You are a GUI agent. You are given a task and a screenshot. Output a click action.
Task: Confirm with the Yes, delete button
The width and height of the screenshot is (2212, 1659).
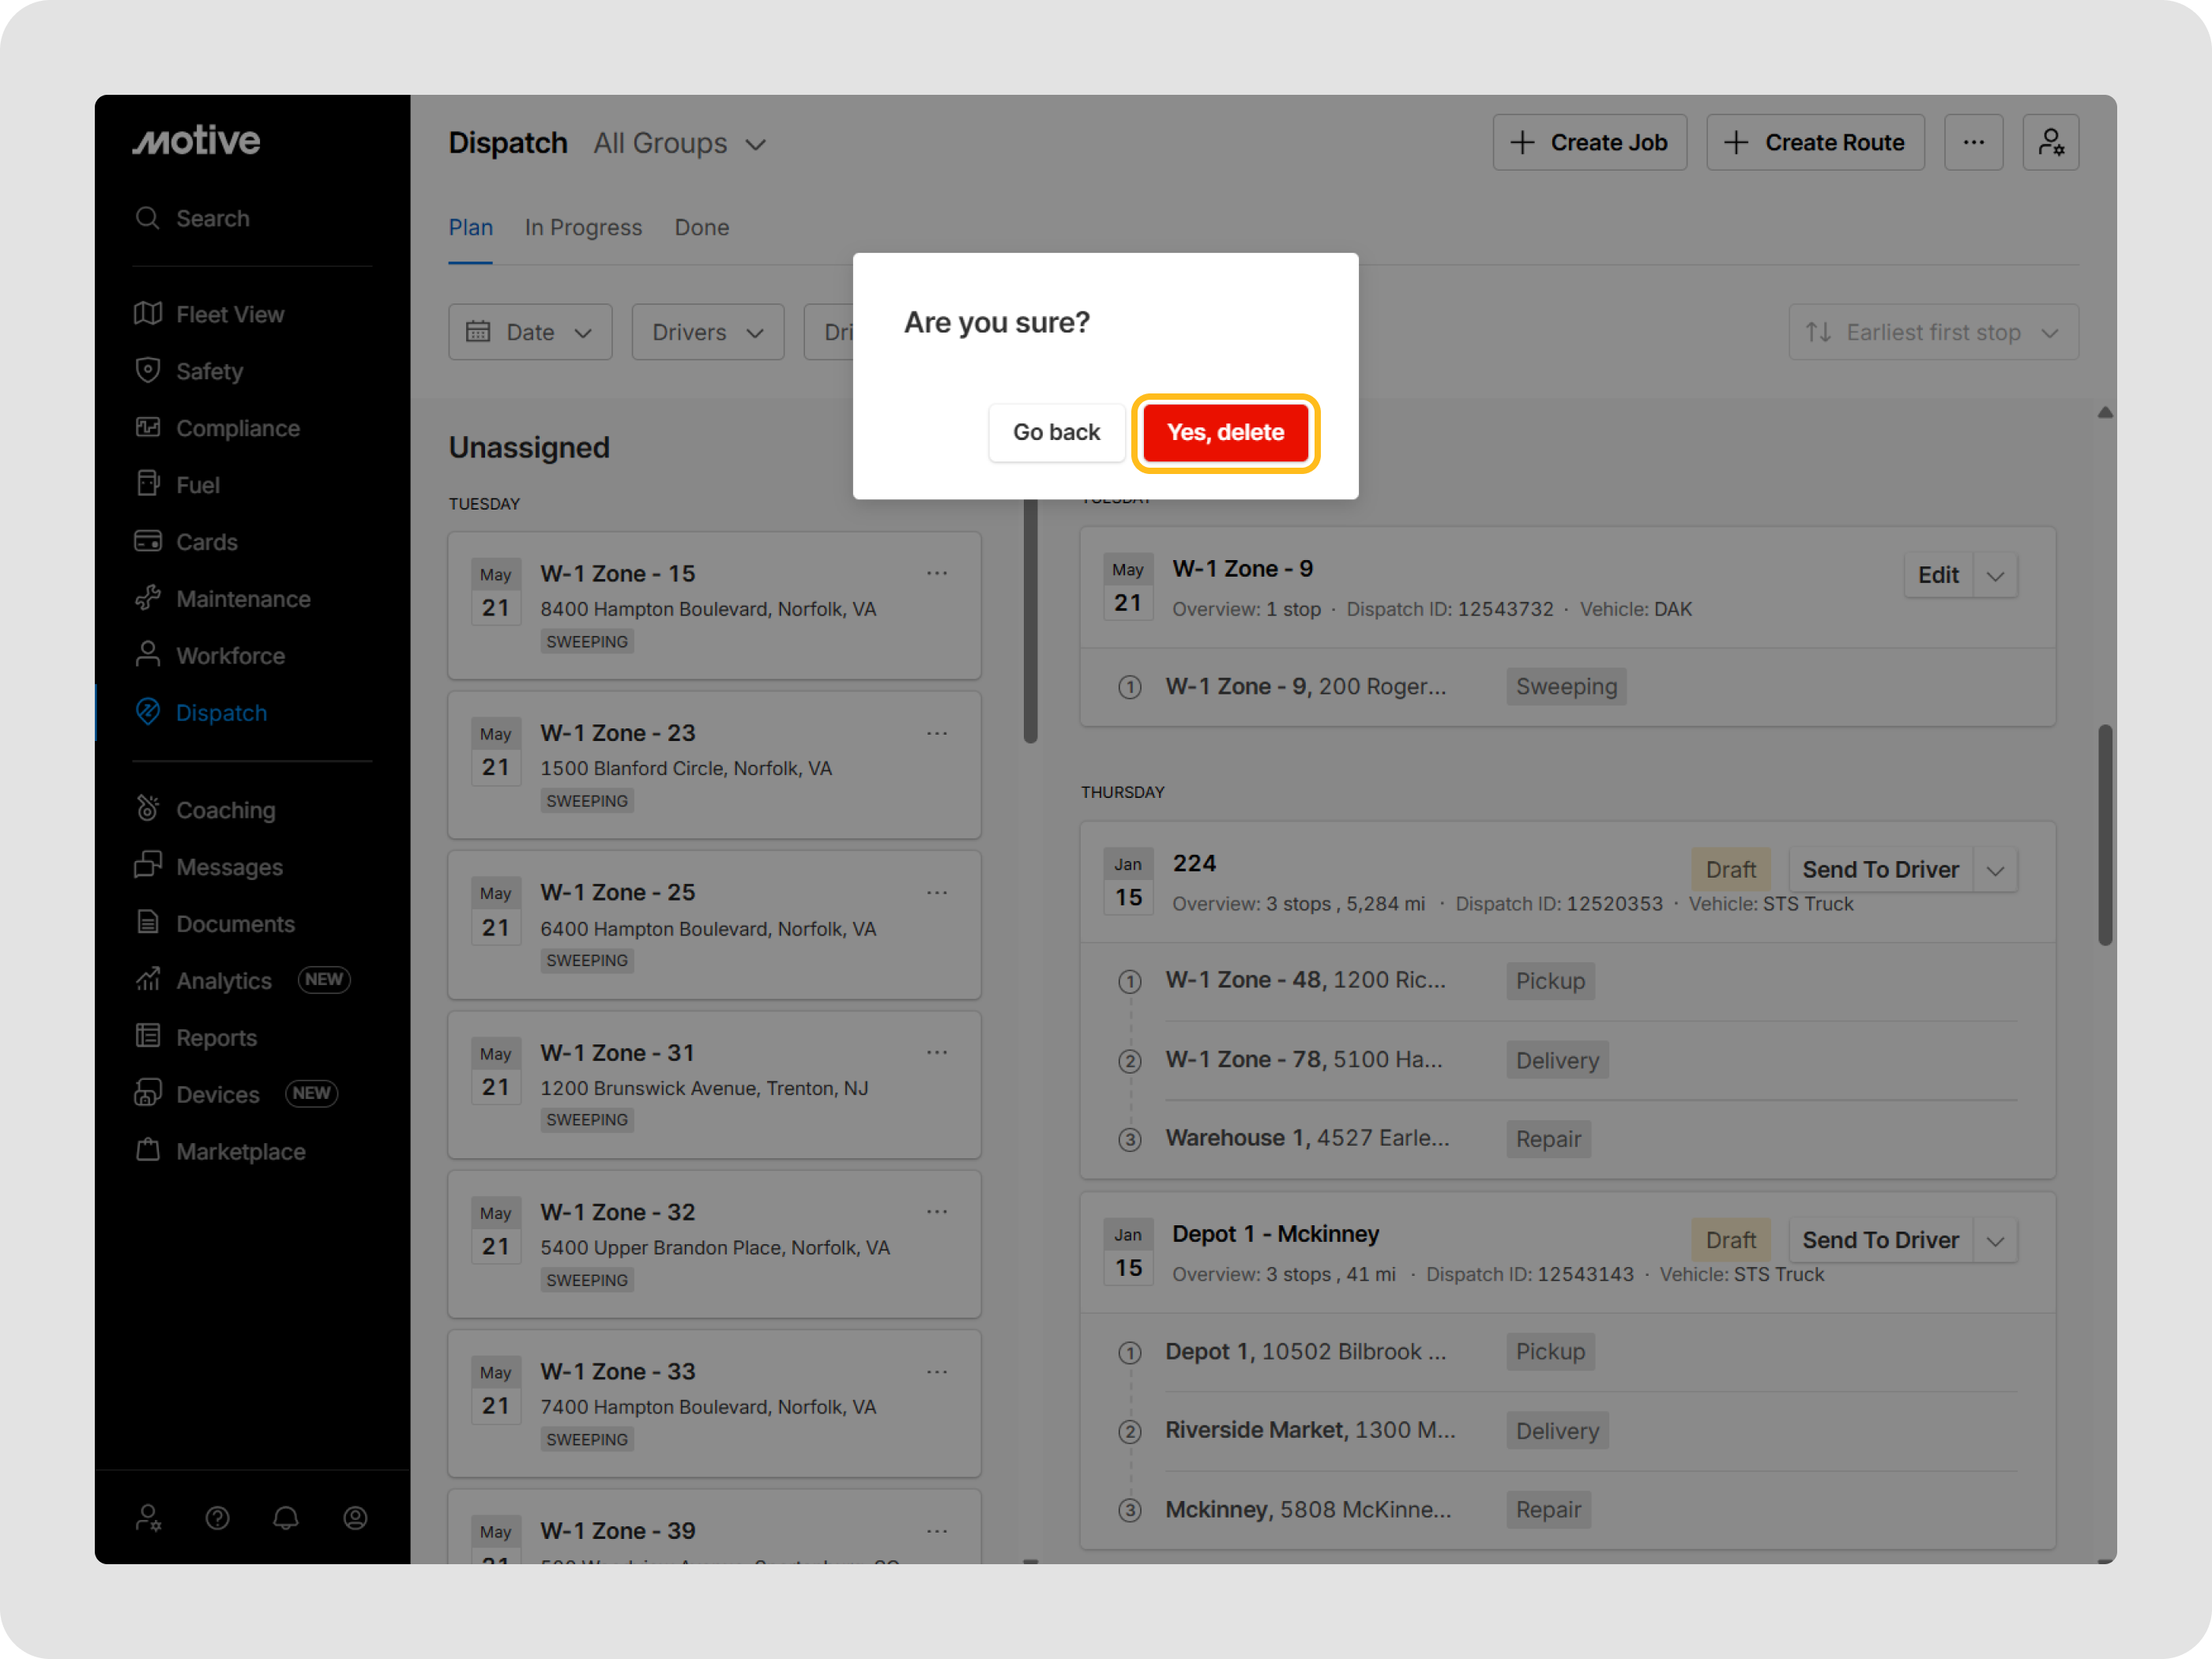tap(1225, 432)
